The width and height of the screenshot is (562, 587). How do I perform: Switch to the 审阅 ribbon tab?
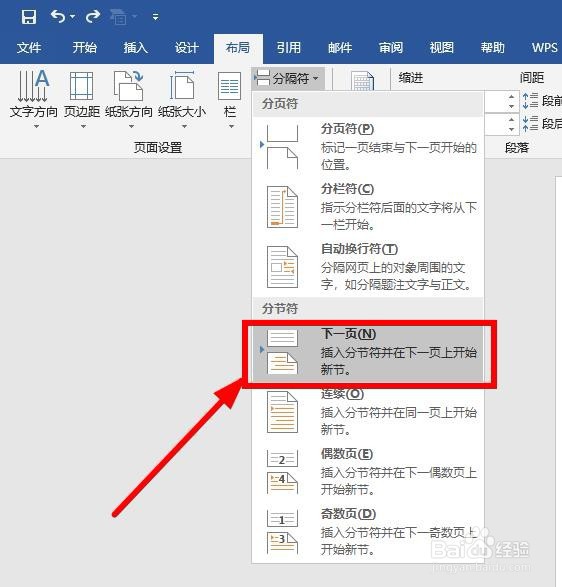tap(391, 48)
